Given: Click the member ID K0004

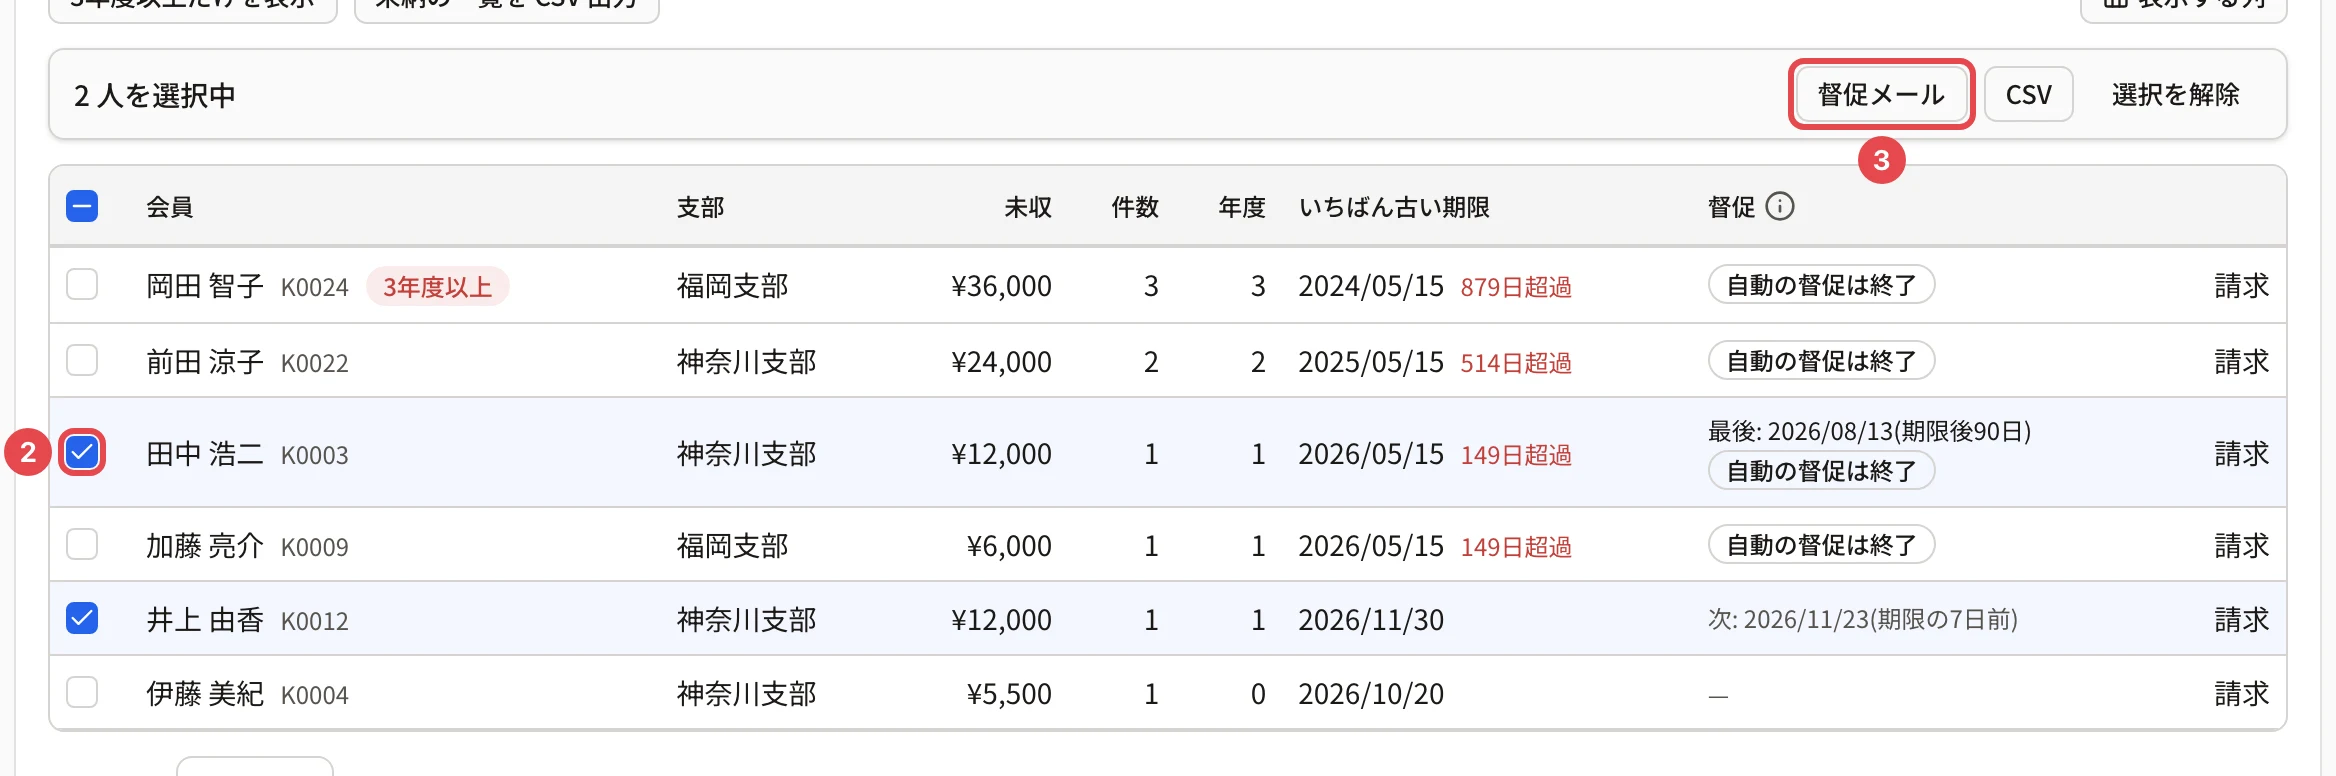Looking at the screenshot, I should [315, 695].
